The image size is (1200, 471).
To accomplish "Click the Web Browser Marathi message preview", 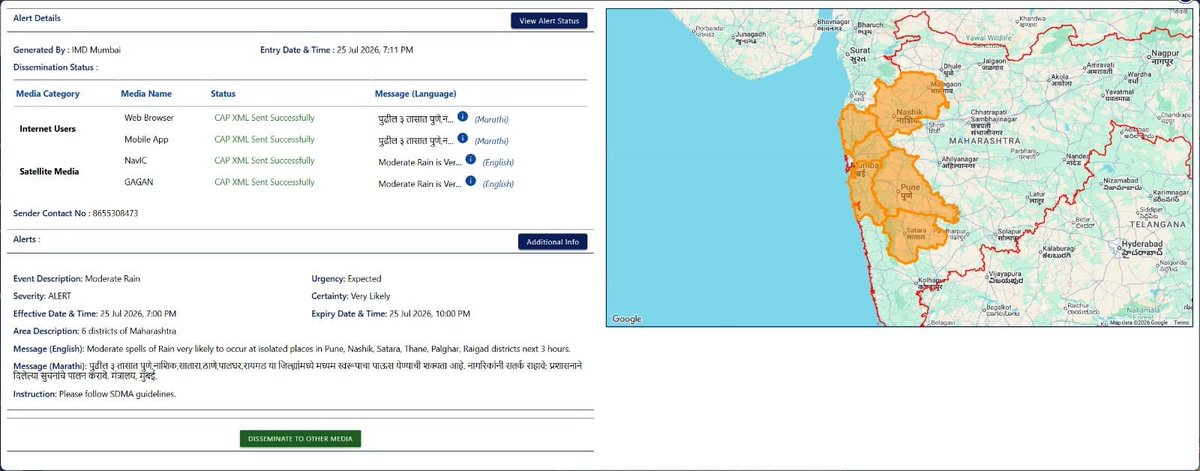I will [416, 119].
